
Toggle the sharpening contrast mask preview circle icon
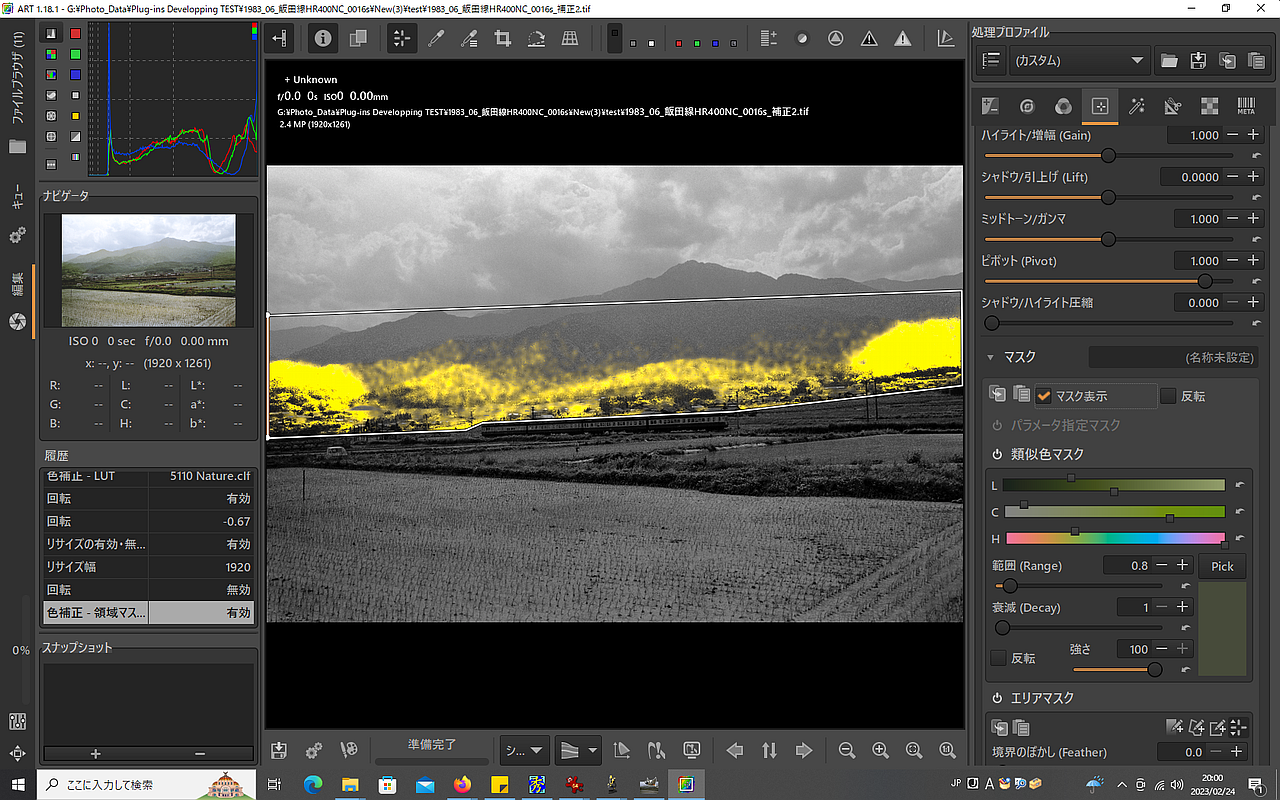(801, 39)
